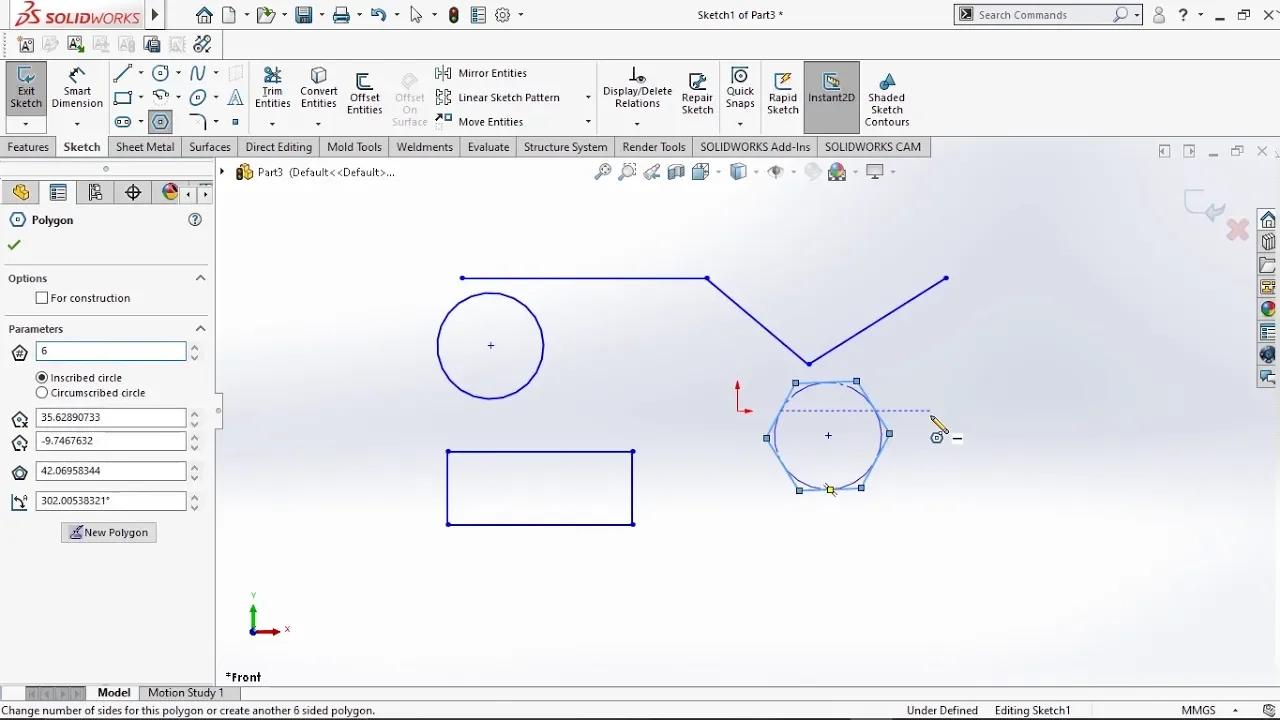Click the Exit Sketch icon
The height and width of the screenshot is (720, 1280).
[26, 88]
